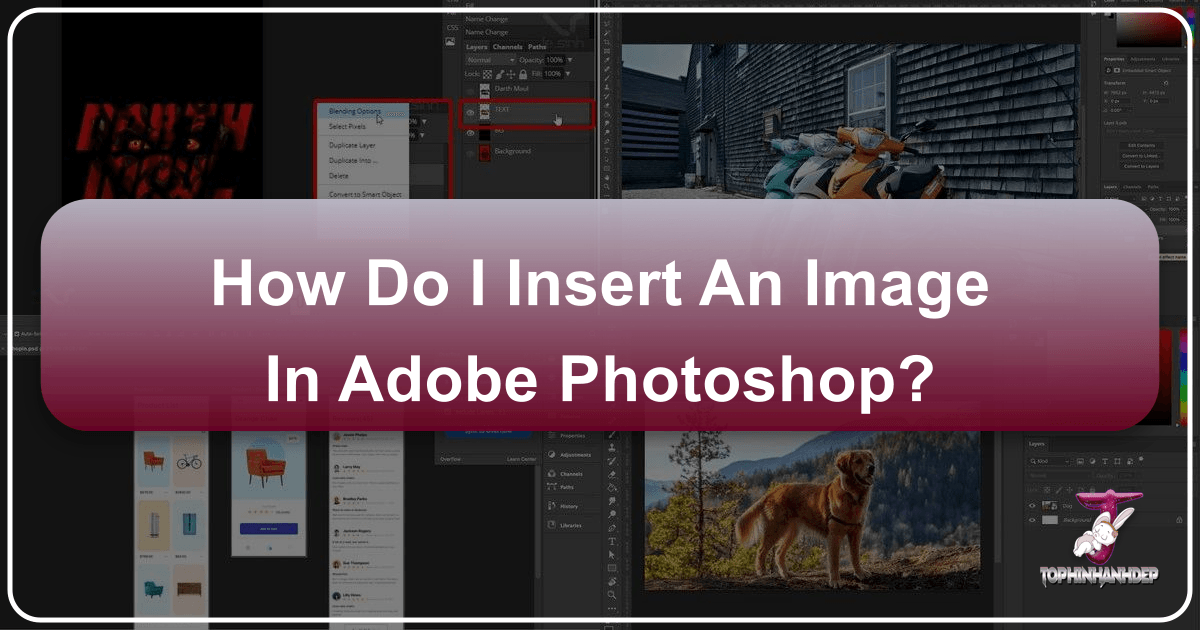This screenshot has height=630, width=1200.
Task: Hide the TEXT layer
Action: [470, 113]
